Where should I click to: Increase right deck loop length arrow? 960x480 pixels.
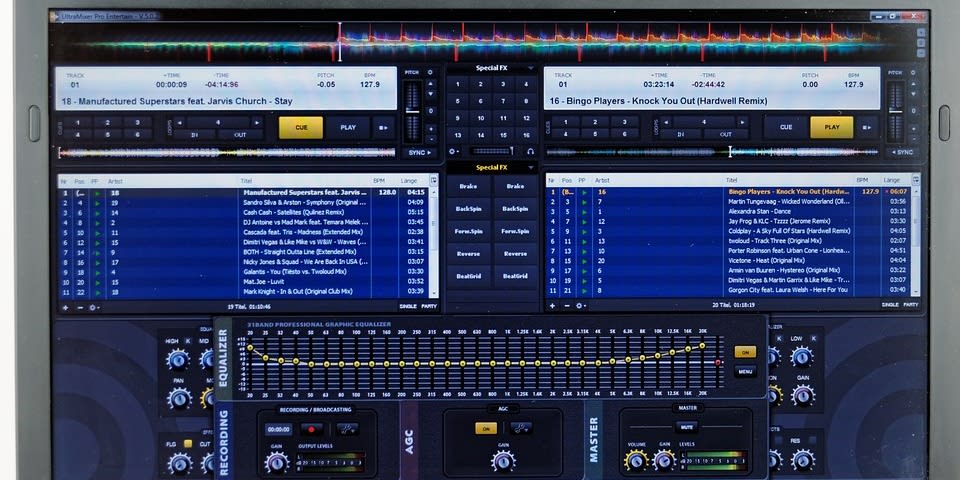(x=743, y=122)
